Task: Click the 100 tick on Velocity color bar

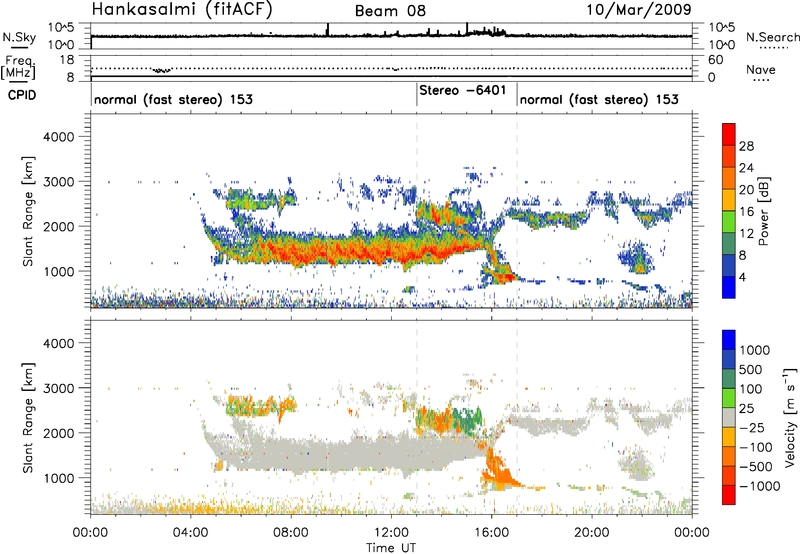Action: [751, 389]
